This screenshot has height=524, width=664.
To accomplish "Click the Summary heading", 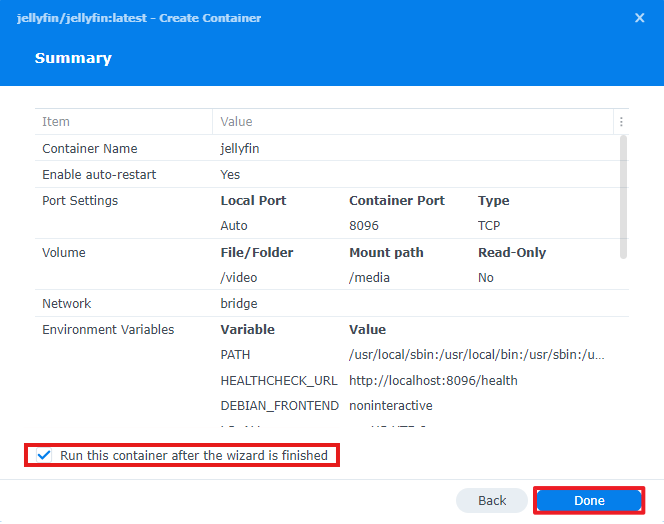I will (73, 58).
